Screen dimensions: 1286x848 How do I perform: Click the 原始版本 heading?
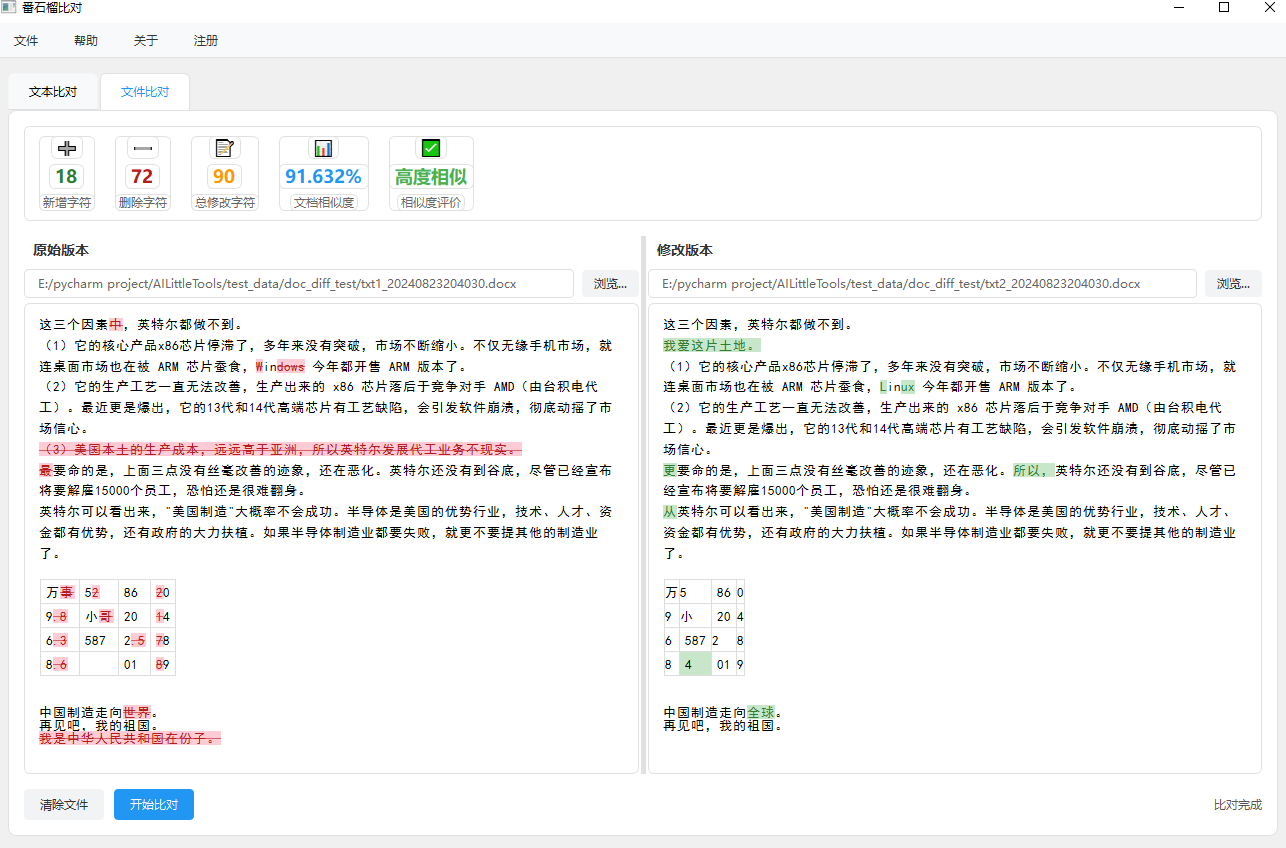coord(61,250)
